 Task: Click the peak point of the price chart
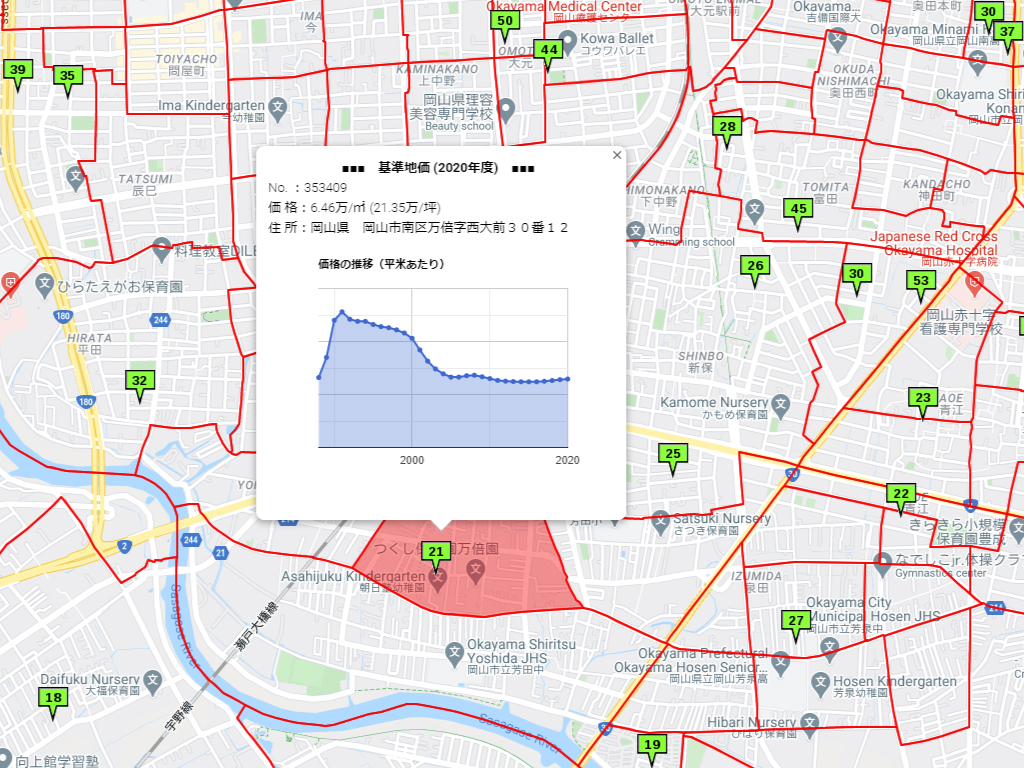coord(342,312)
